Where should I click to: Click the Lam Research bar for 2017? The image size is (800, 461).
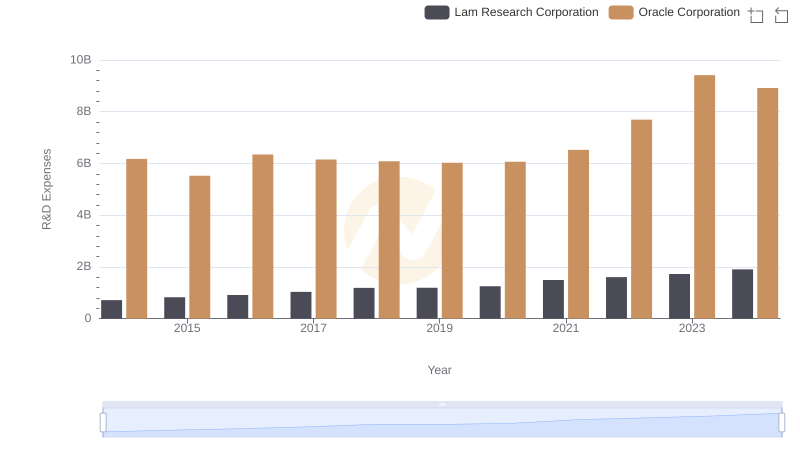click(301, 305)
